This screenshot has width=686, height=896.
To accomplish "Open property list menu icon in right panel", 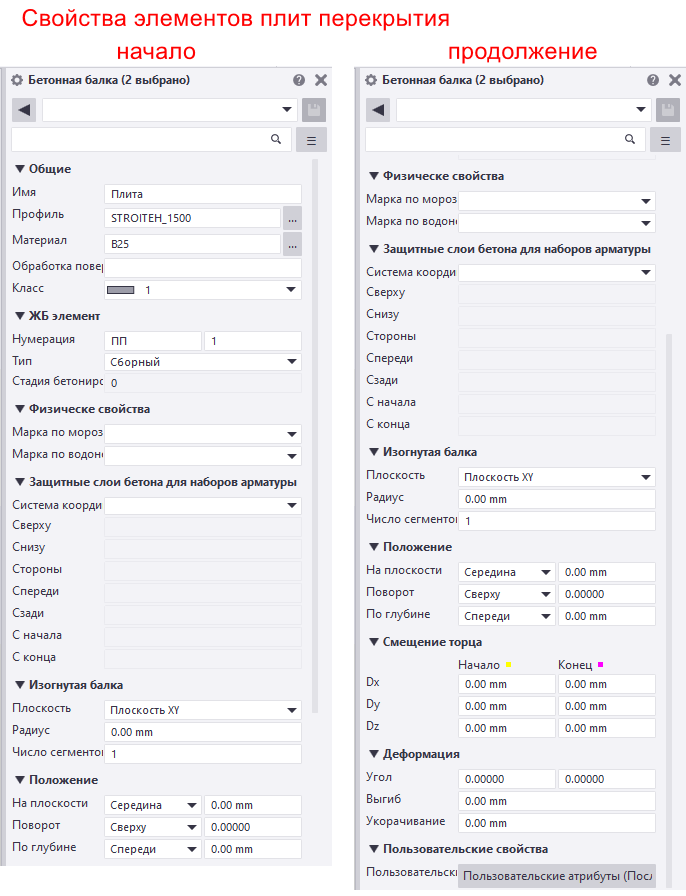I will click(x=665, y=140).
